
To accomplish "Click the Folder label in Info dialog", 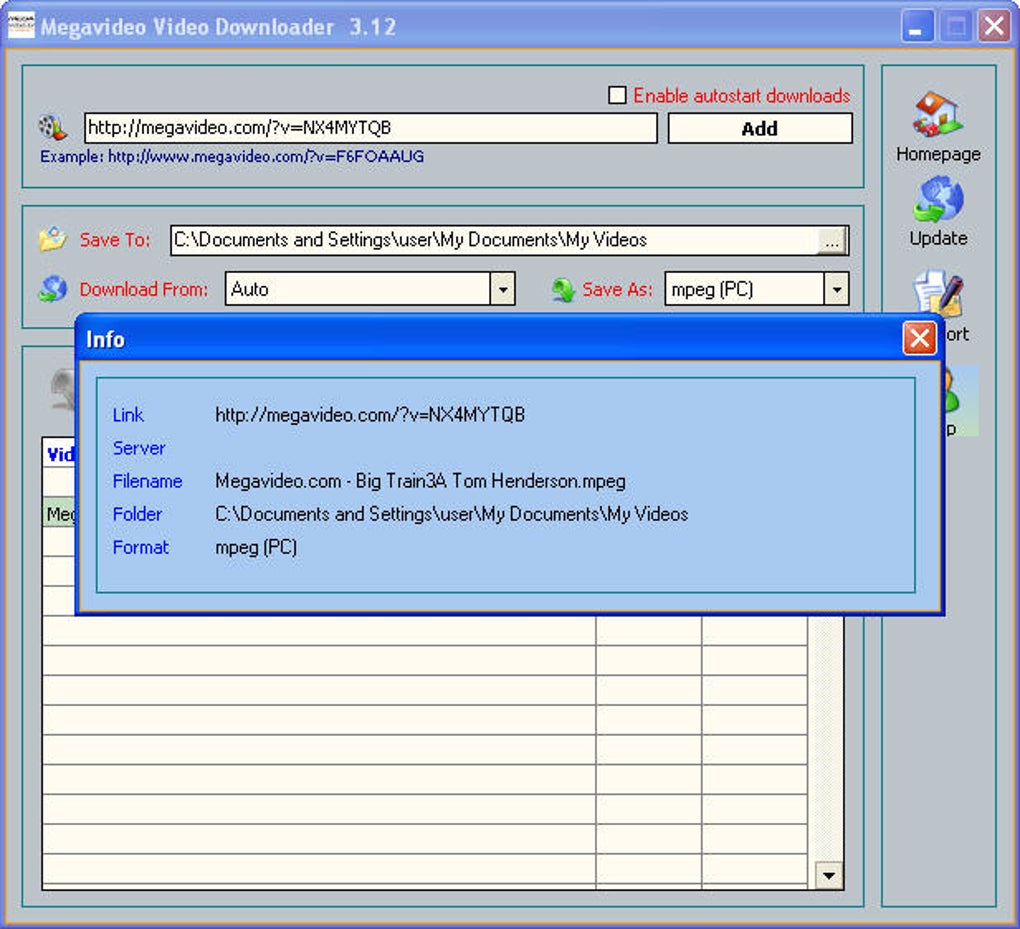I will (x=137, y=514).
